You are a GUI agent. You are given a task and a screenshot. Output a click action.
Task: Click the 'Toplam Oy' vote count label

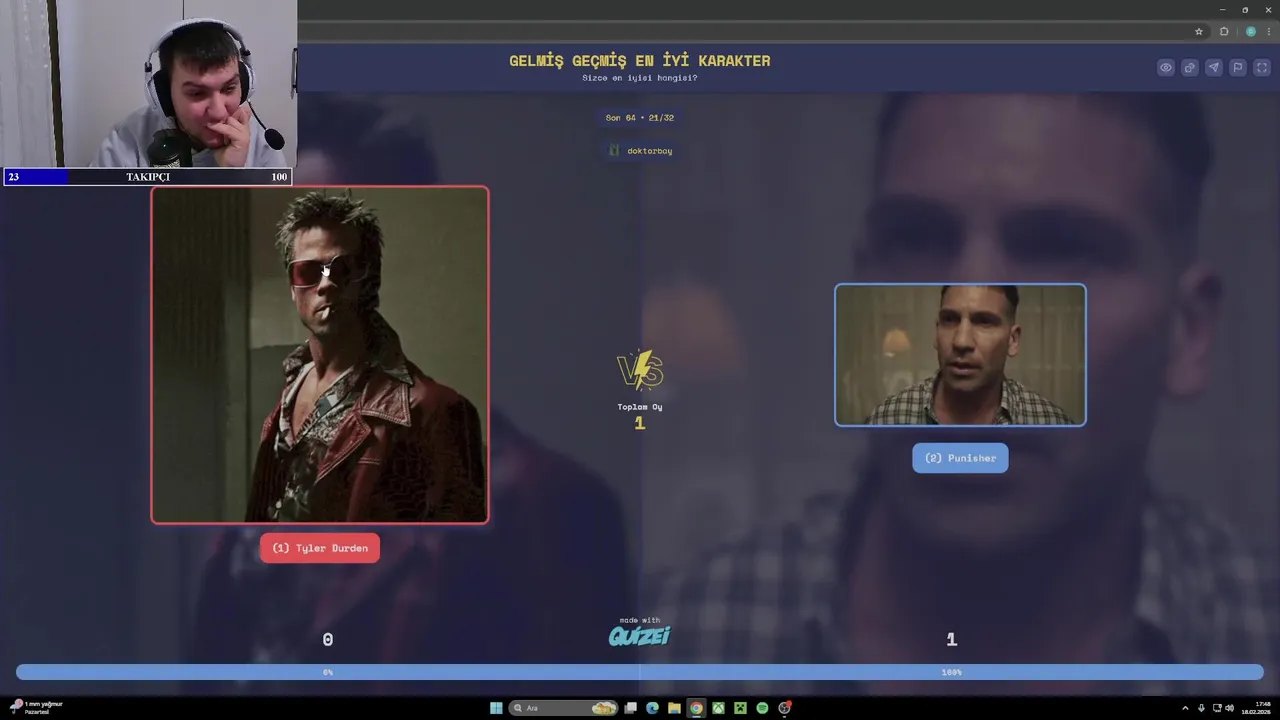(x=640, y=407)
